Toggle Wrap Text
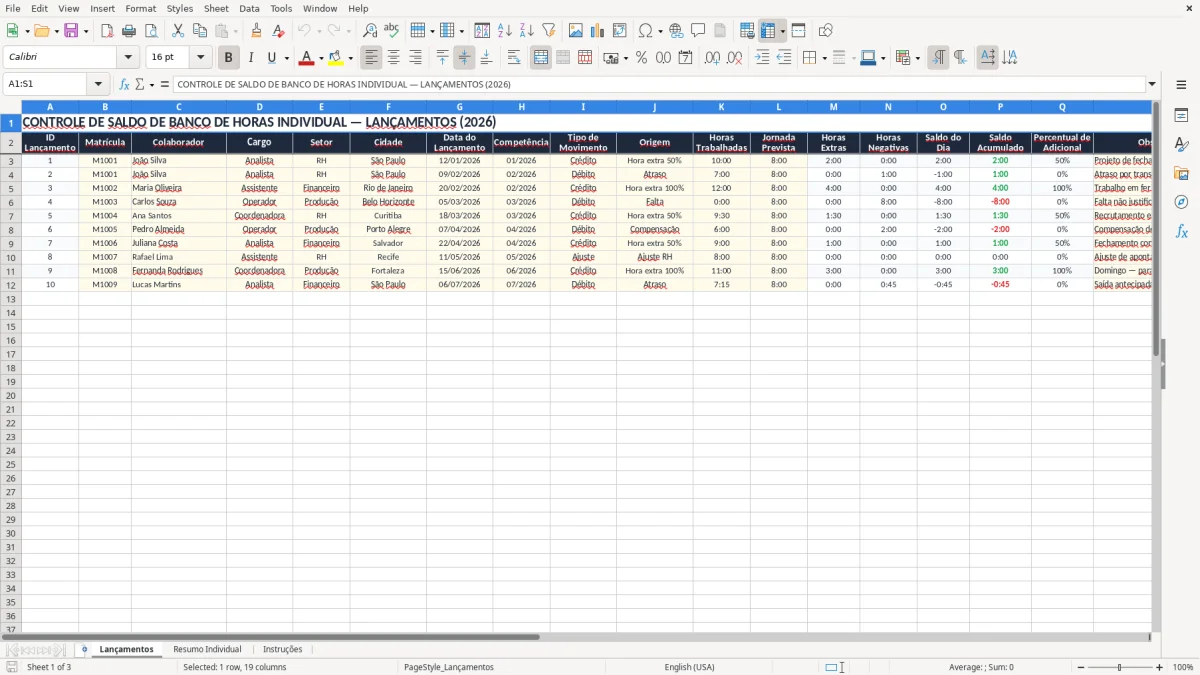The height and width of the screenshot is (675, 1200). click(514, 58)
